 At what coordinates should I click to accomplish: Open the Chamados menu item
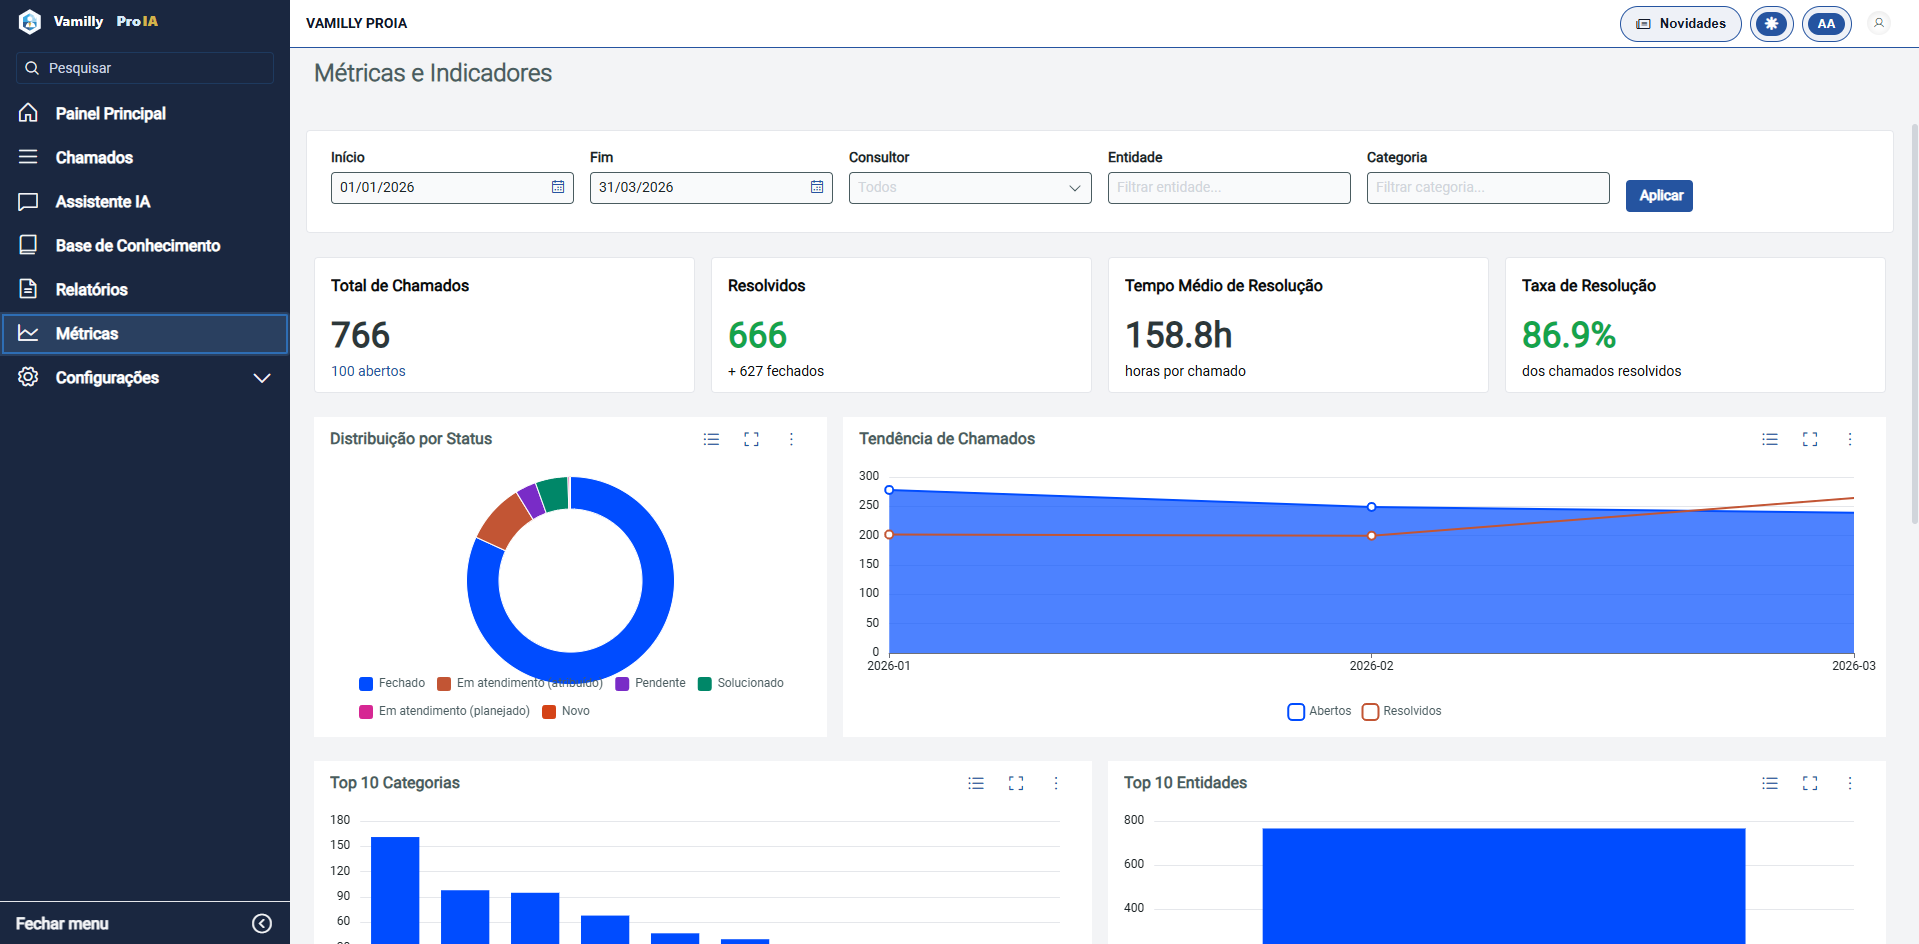94,157
